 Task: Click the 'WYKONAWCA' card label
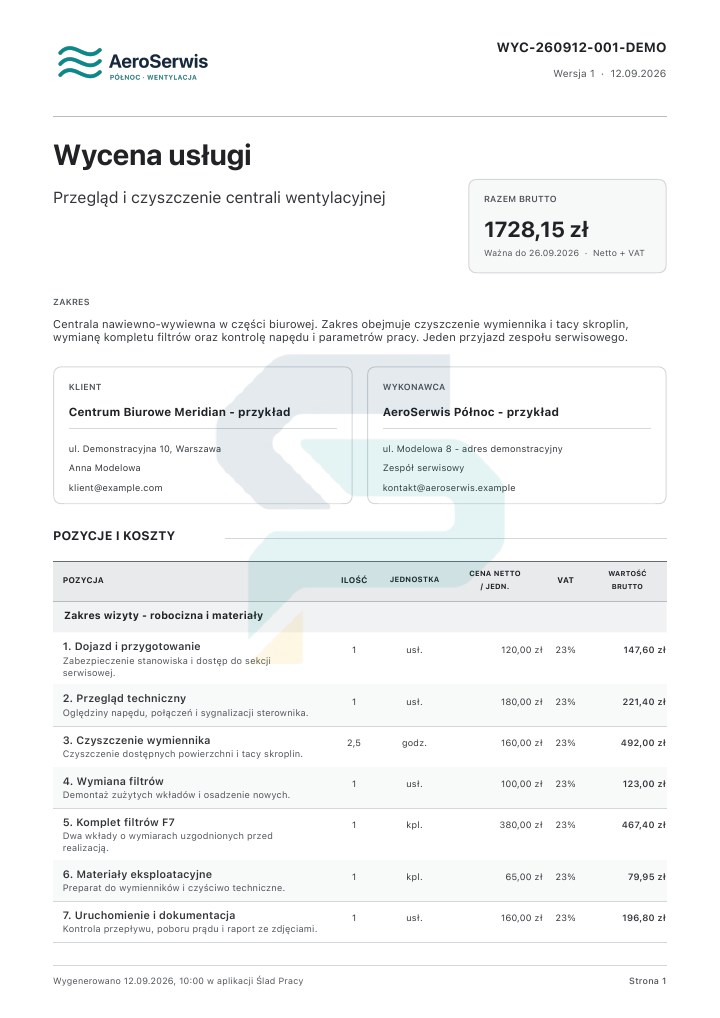pyautogui.click(x=414, y=387)
